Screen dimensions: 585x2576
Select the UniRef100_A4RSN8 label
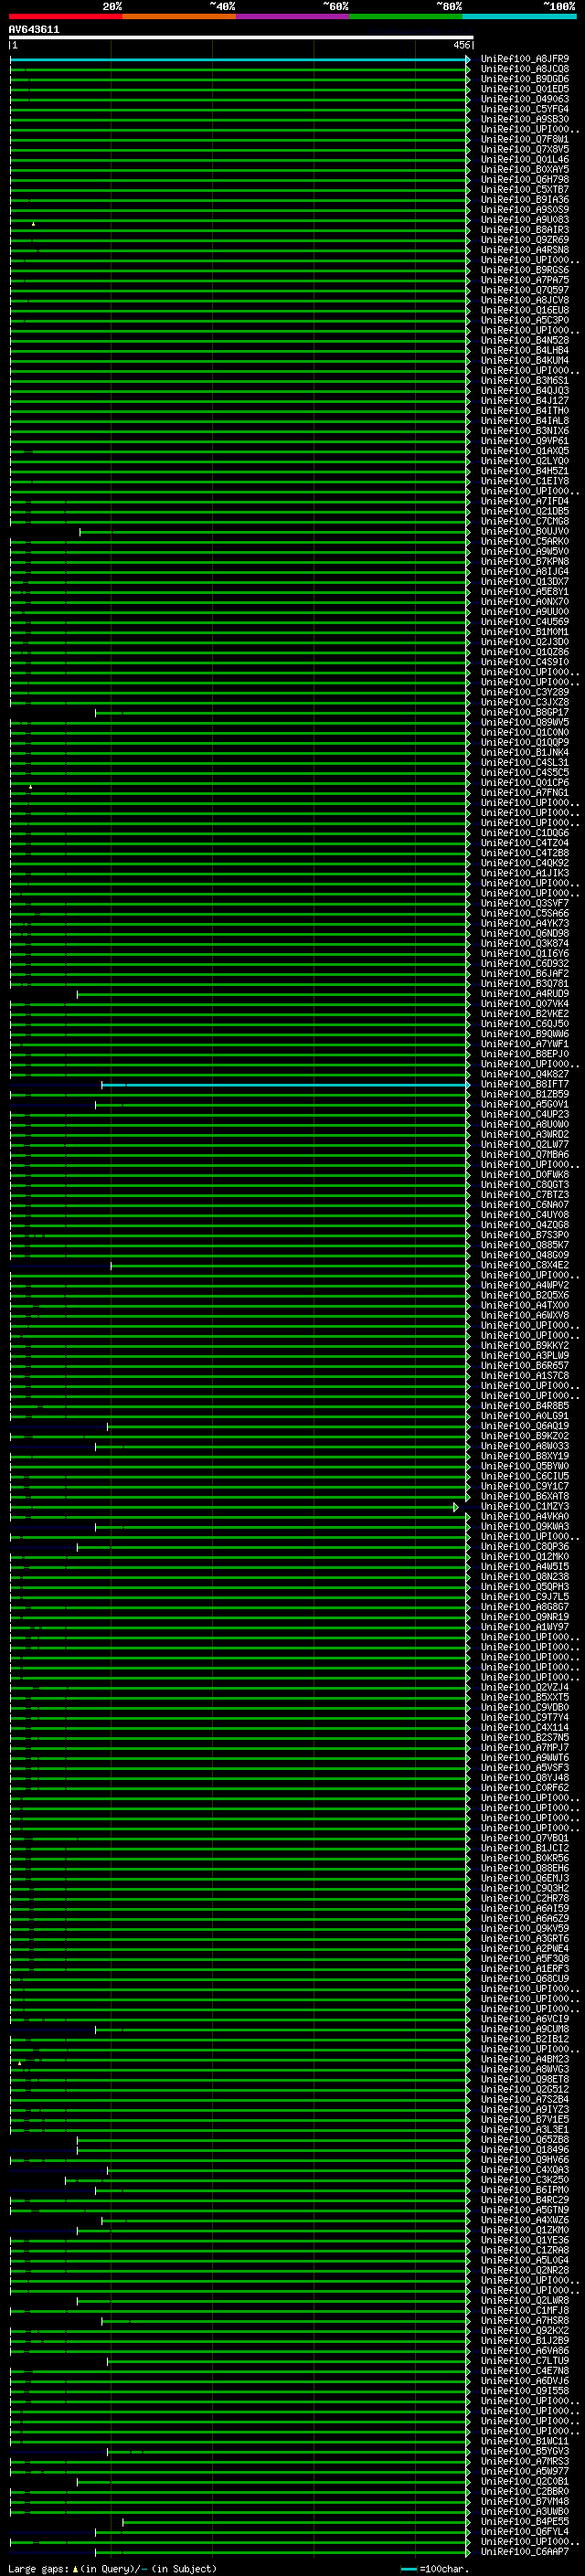525,250
